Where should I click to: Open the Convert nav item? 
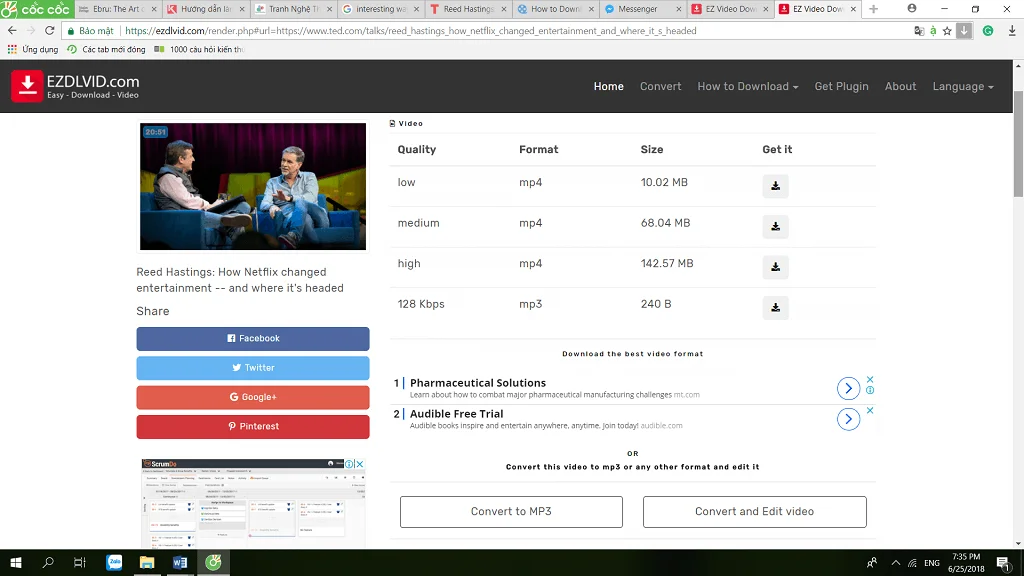click(x=660, y=86)
